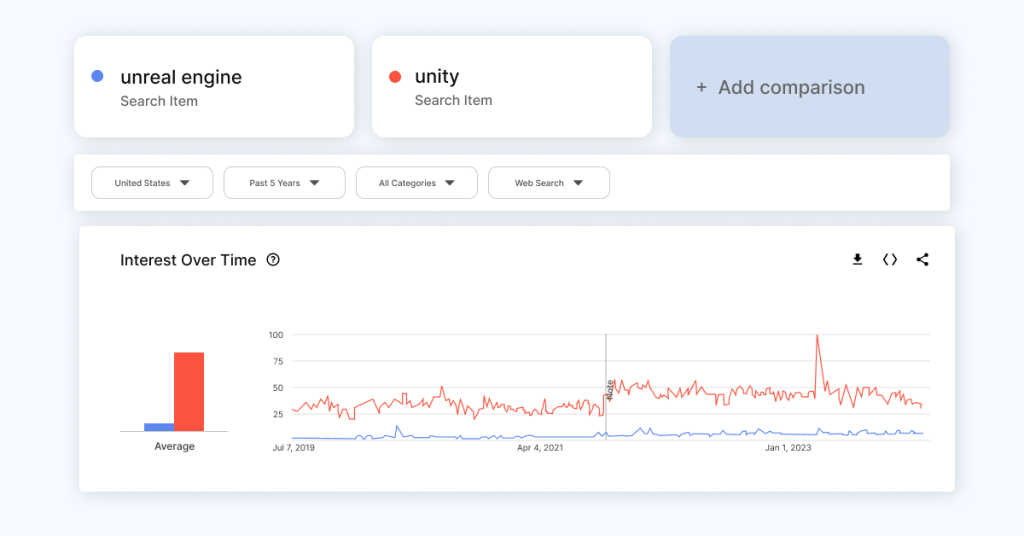Click help icon beside Interest Over Time
Image resolution: width=1024 pixels, height=536 pixels.
(x=273, y=260)
